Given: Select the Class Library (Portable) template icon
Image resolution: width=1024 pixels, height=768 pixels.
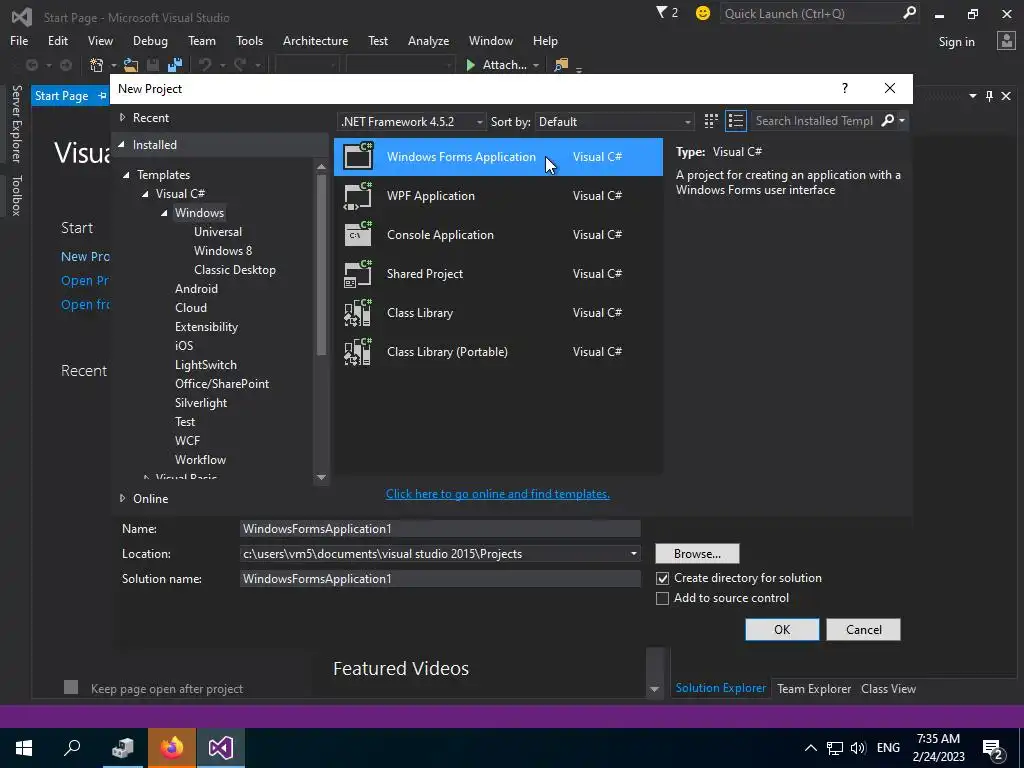Looking at the screenshot, I should pyautogui.click(x=358, y=352).
